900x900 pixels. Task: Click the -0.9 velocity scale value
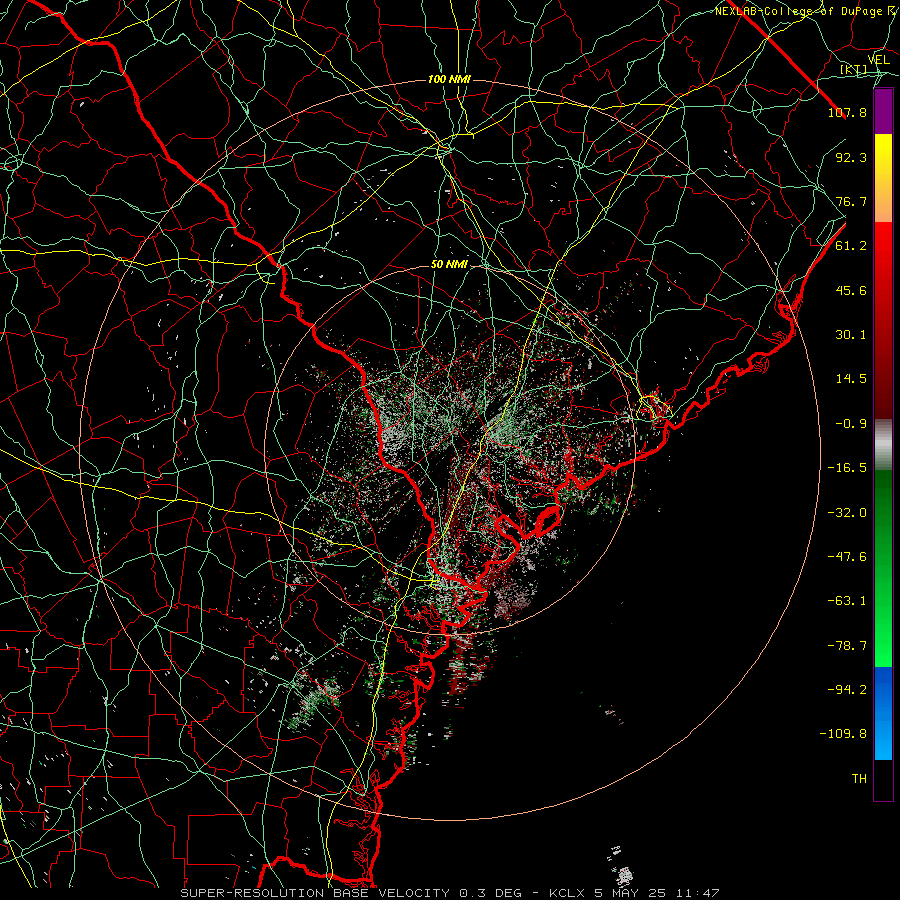(x=851, y=424)
